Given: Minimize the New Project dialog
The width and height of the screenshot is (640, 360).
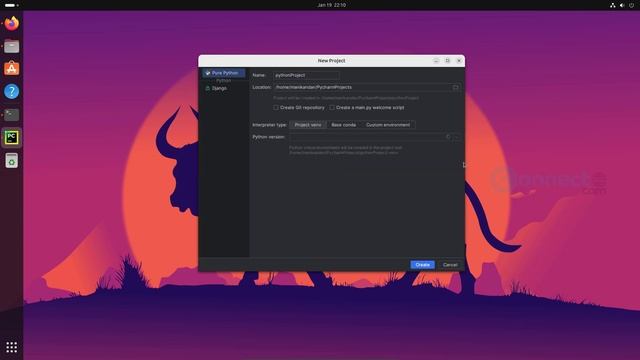Looking at the screenshot, I should (x=436, y=61).
